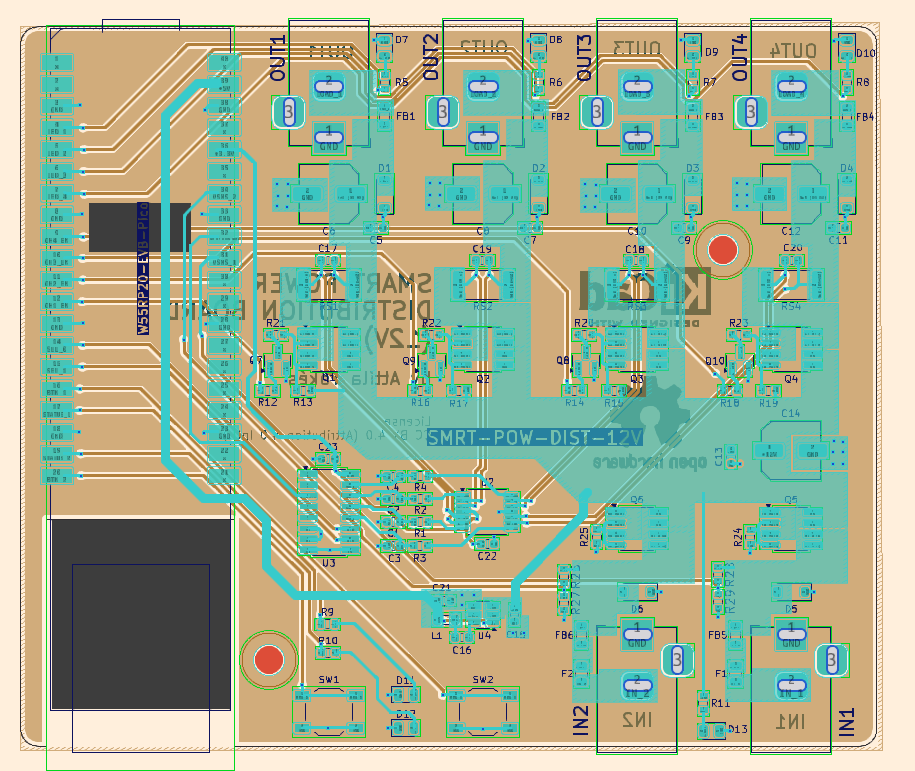Select the OUT3 connector silkscreen label
This screenshot has height=771, width=915.
click(x=584, y=57)
